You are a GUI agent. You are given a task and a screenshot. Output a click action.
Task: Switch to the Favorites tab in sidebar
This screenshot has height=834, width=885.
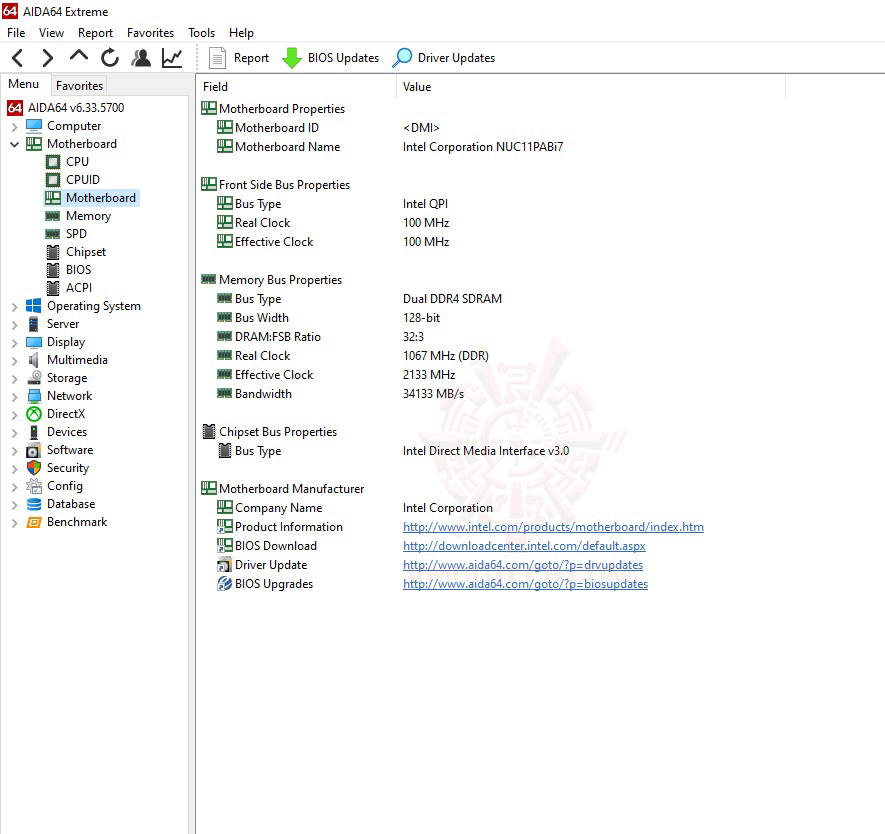click(80, 85)
